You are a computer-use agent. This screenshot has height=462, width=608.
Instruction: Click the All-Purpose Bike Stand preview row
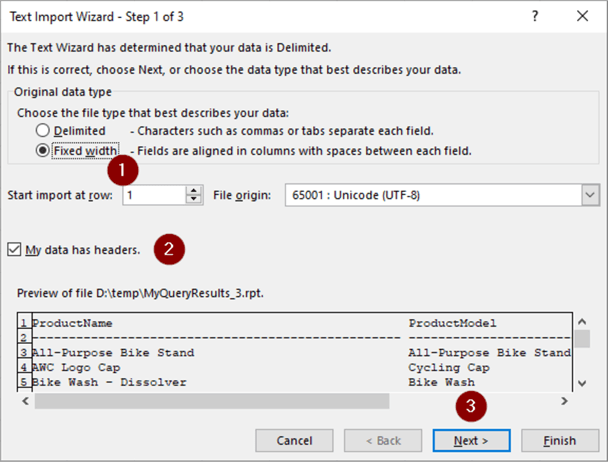click(113, 352)
